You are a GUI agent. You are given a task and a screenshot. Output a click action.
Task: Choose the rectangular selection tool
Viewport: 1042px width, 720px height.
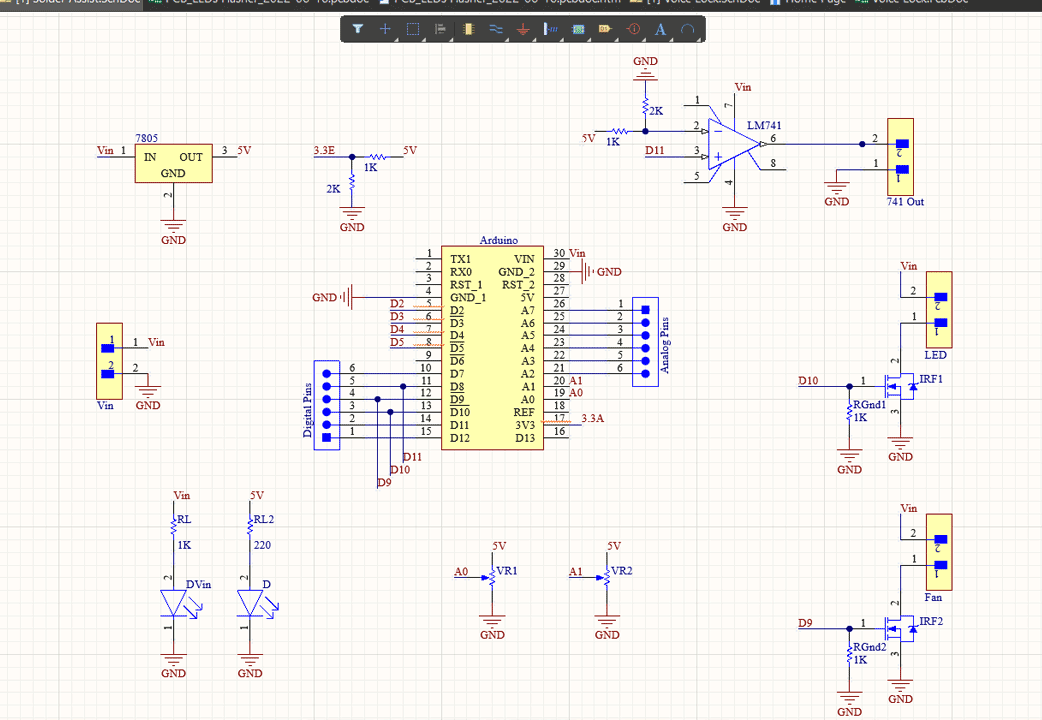point(412,30)
